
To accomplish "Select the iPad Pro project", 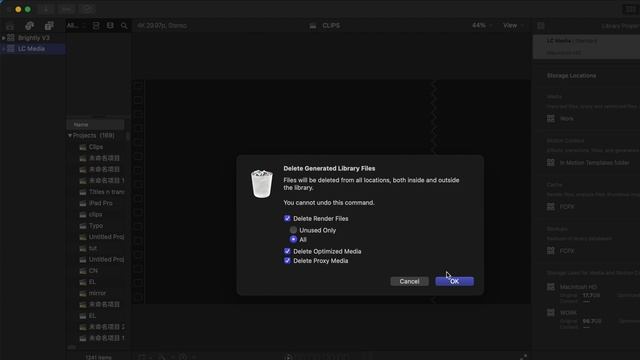I will pos(100,203).
